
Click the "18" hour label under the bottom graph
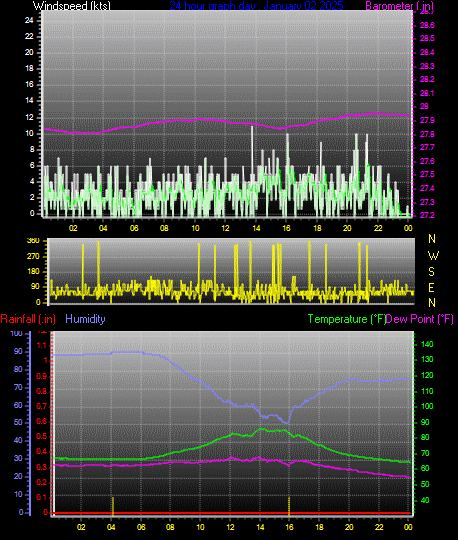click(x=319, y=527)
